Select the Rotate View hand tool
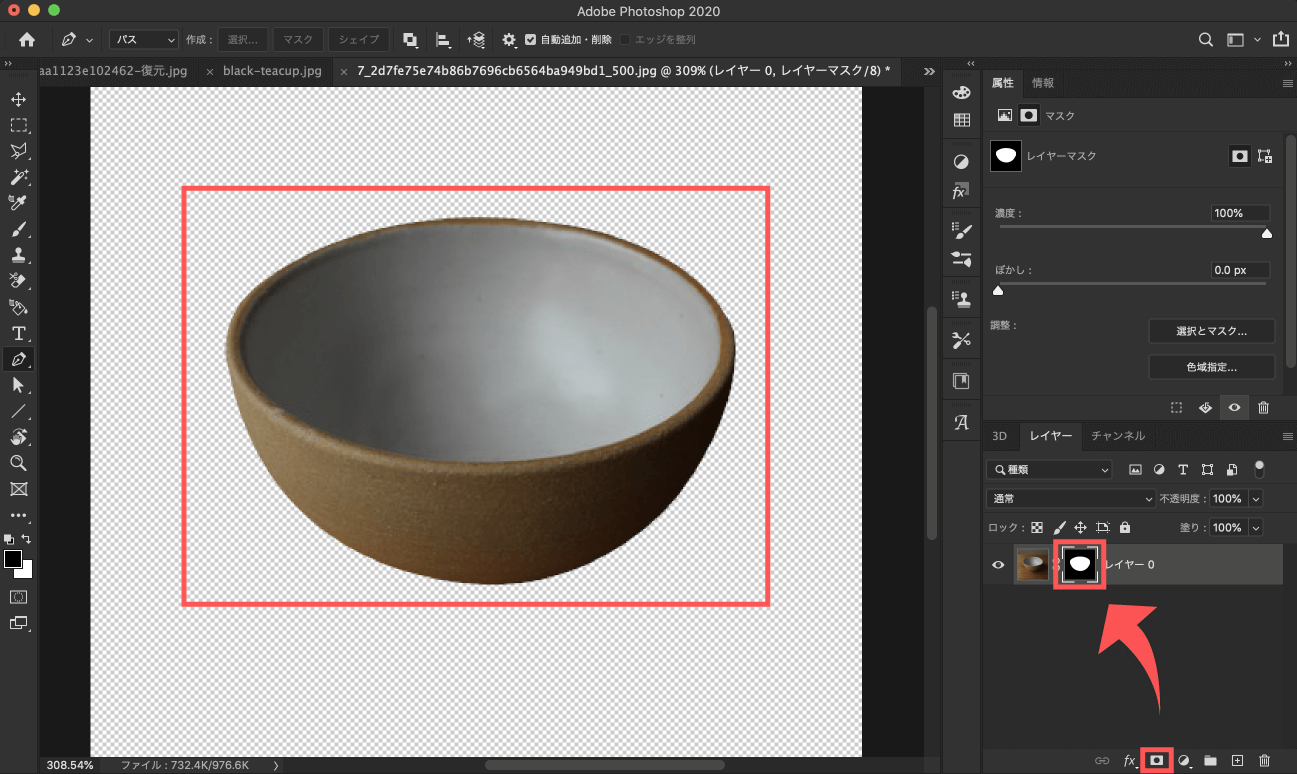The image size is (1297, 774). pos(19,438)
